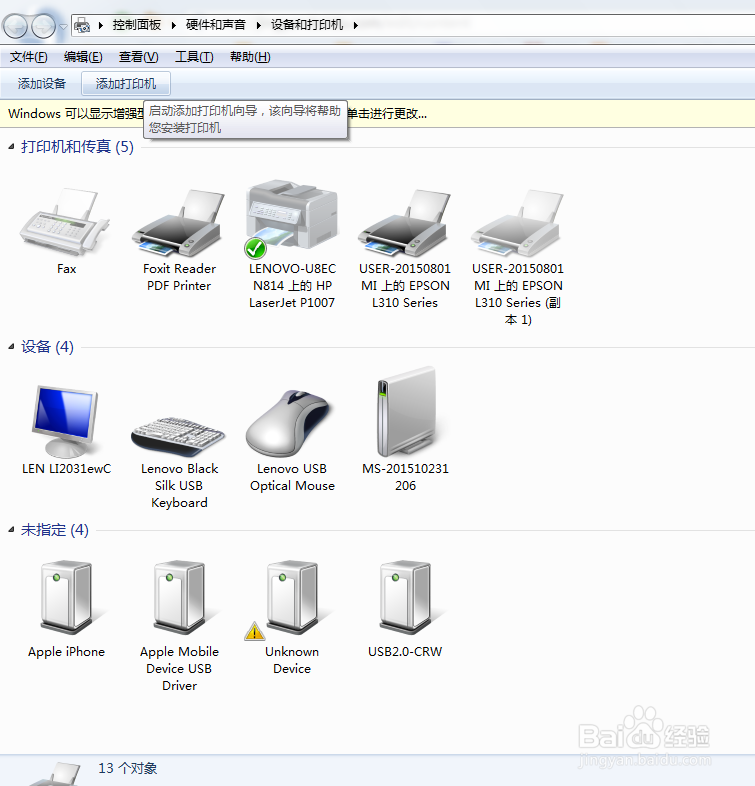This screenshot has width=755, height=786.
Task: Click the LENOVO-U8ECN814 上的 HP LaserJet P1007 label
Action: click(292, 286)
